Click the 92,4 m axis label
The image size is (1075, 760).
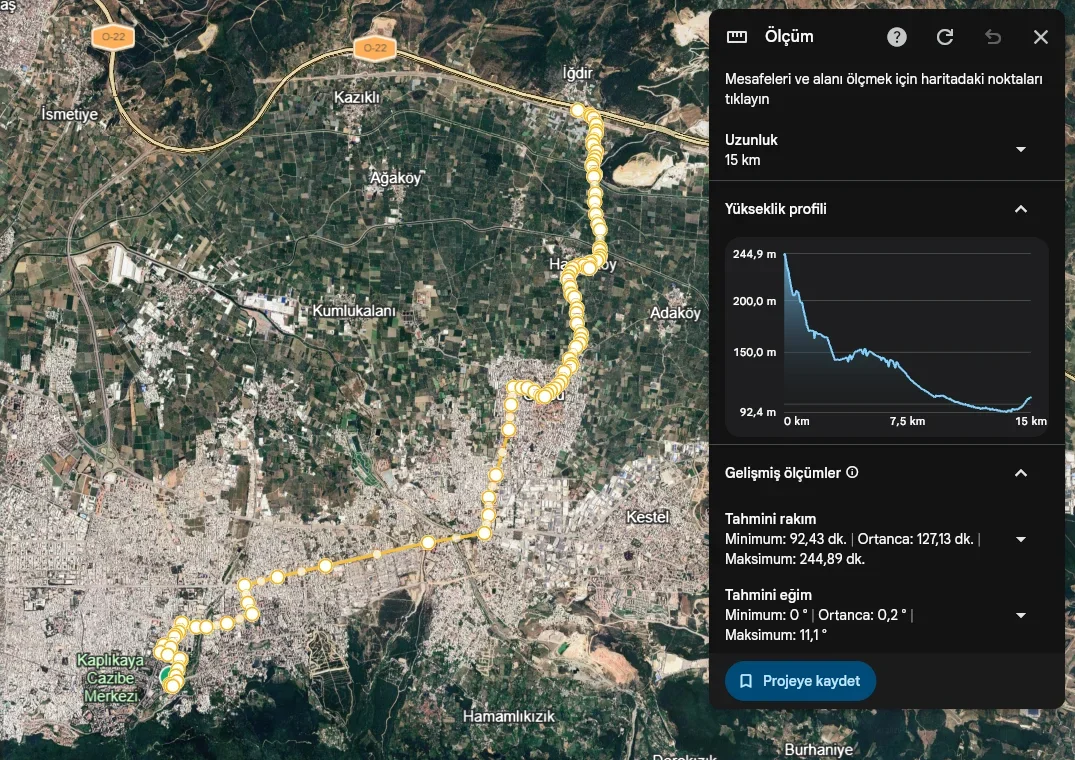click(x=758, y=412)
